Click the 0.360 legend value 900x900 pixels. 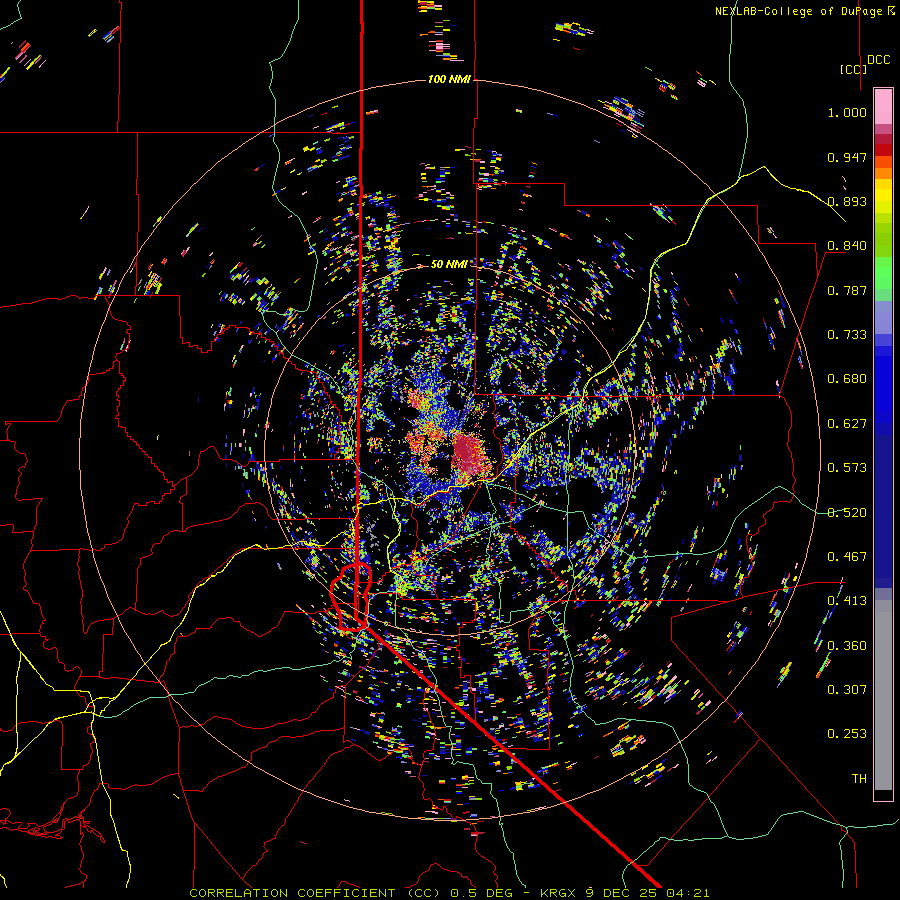point(847,646)
